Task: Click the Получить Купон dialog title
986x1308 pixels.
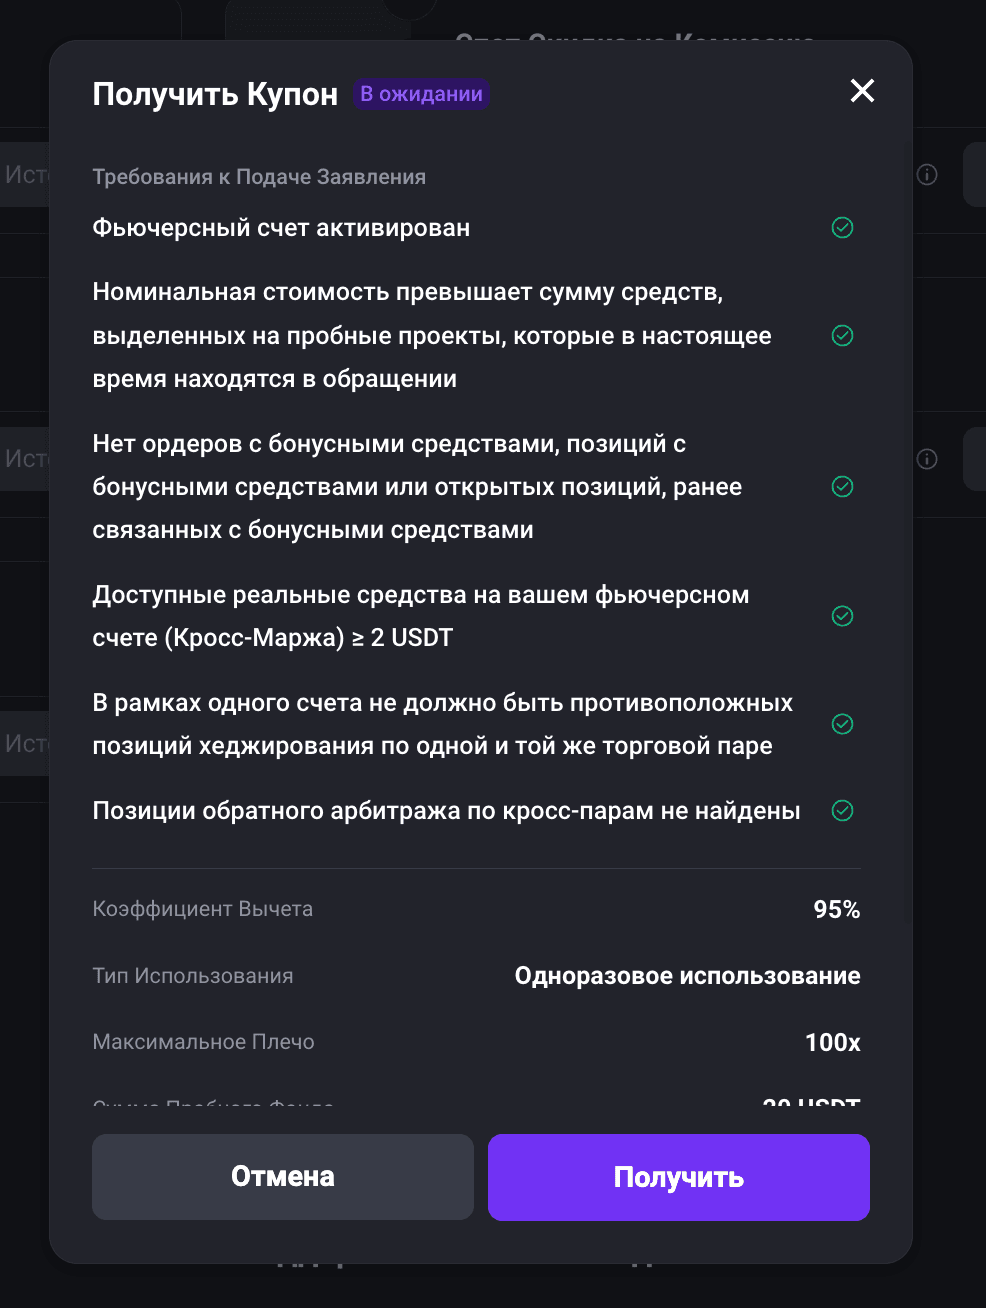Action: coord(215,94)
